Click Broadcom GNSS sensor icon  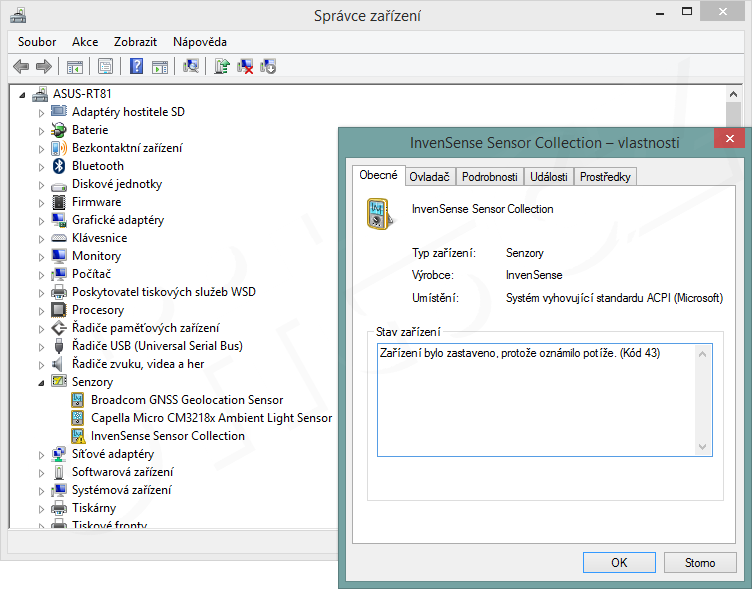(x=77, y=400)
